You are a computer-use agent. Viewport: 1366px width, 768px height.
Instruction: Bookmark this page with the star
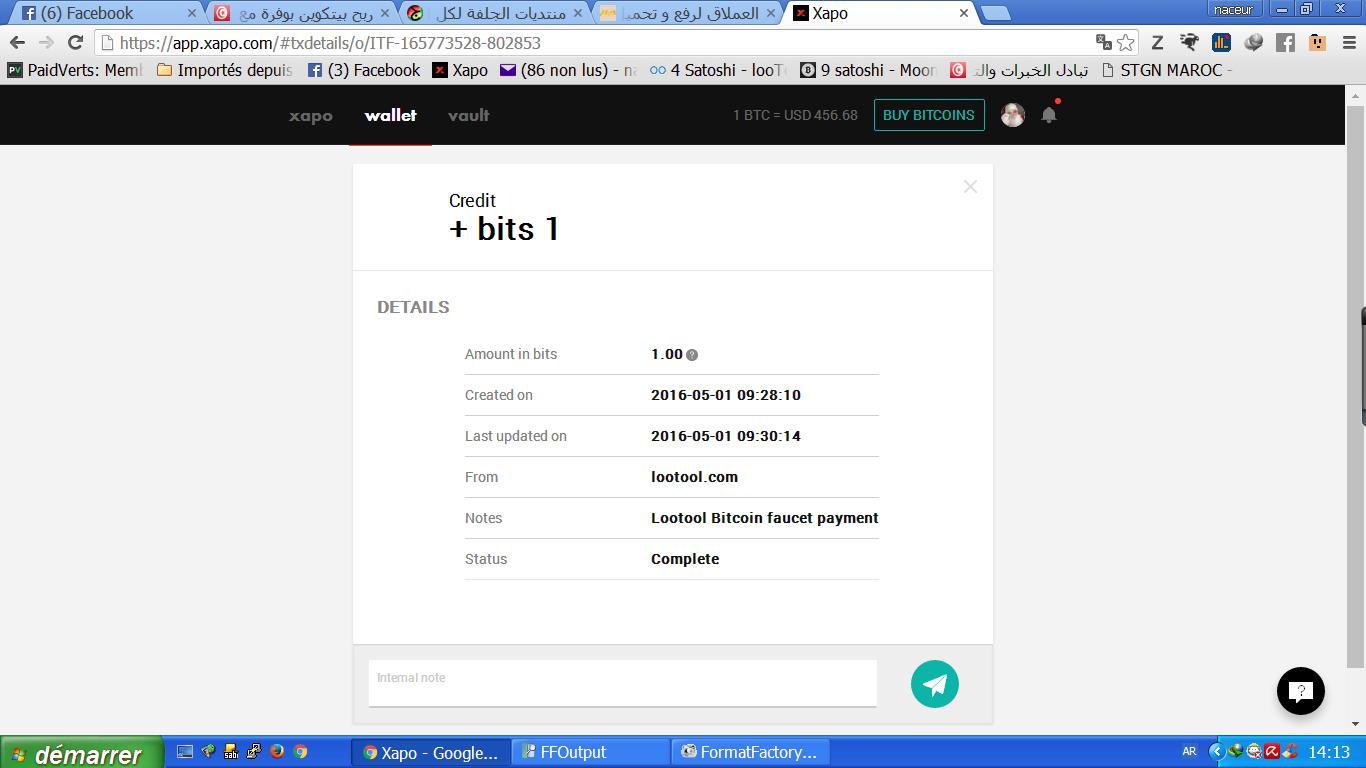(1126, 43)
